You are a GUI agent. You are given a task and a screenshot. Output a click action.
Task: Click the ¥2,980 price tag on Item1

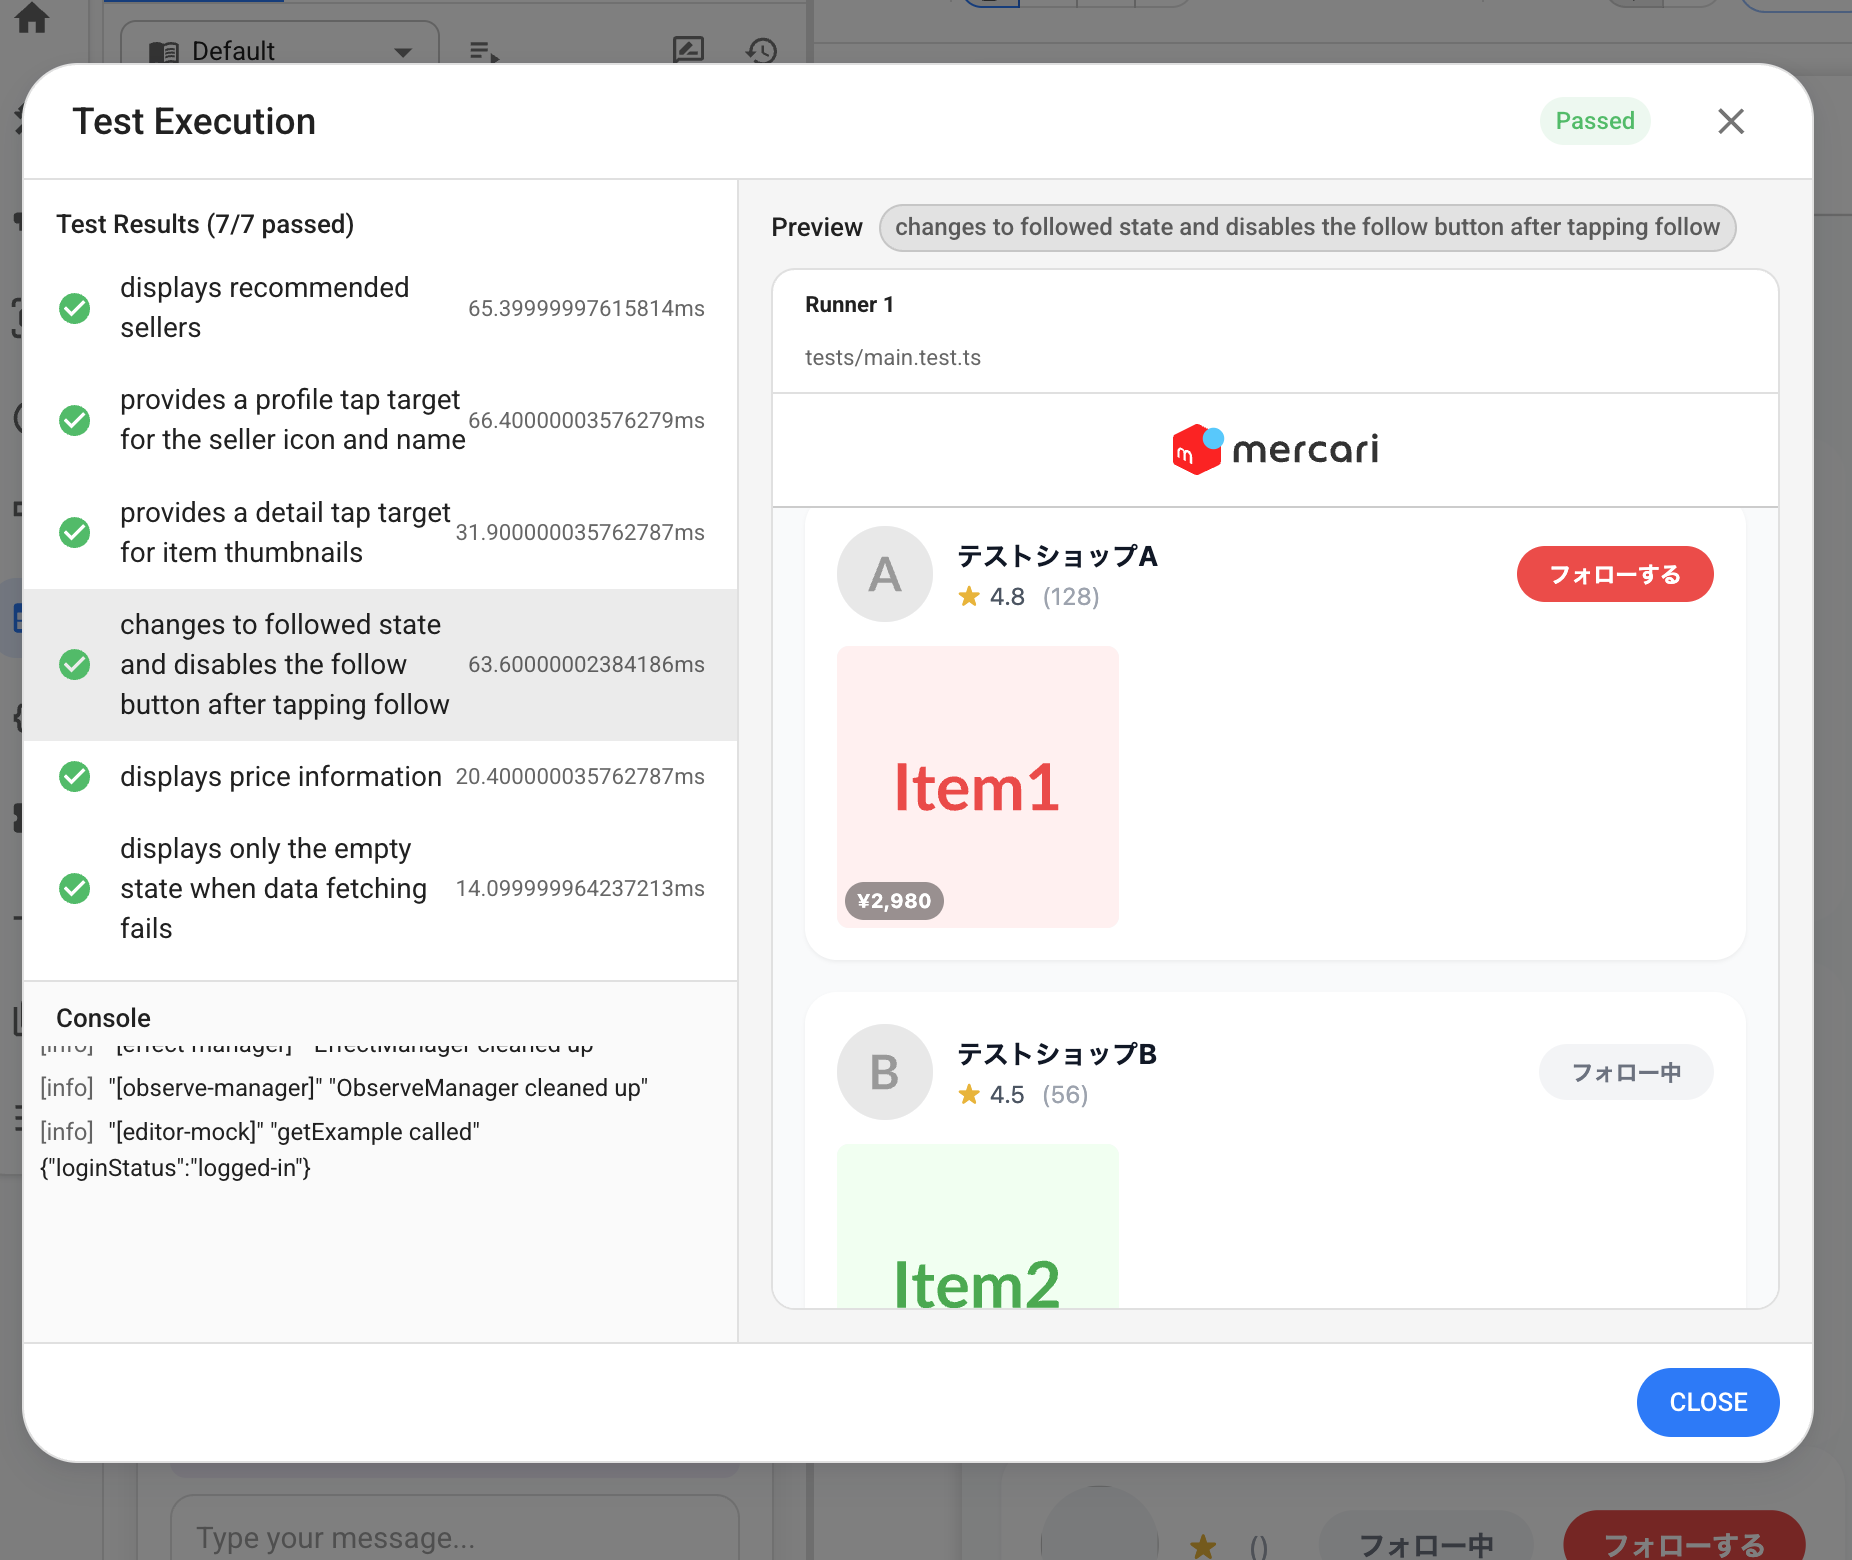894,901
